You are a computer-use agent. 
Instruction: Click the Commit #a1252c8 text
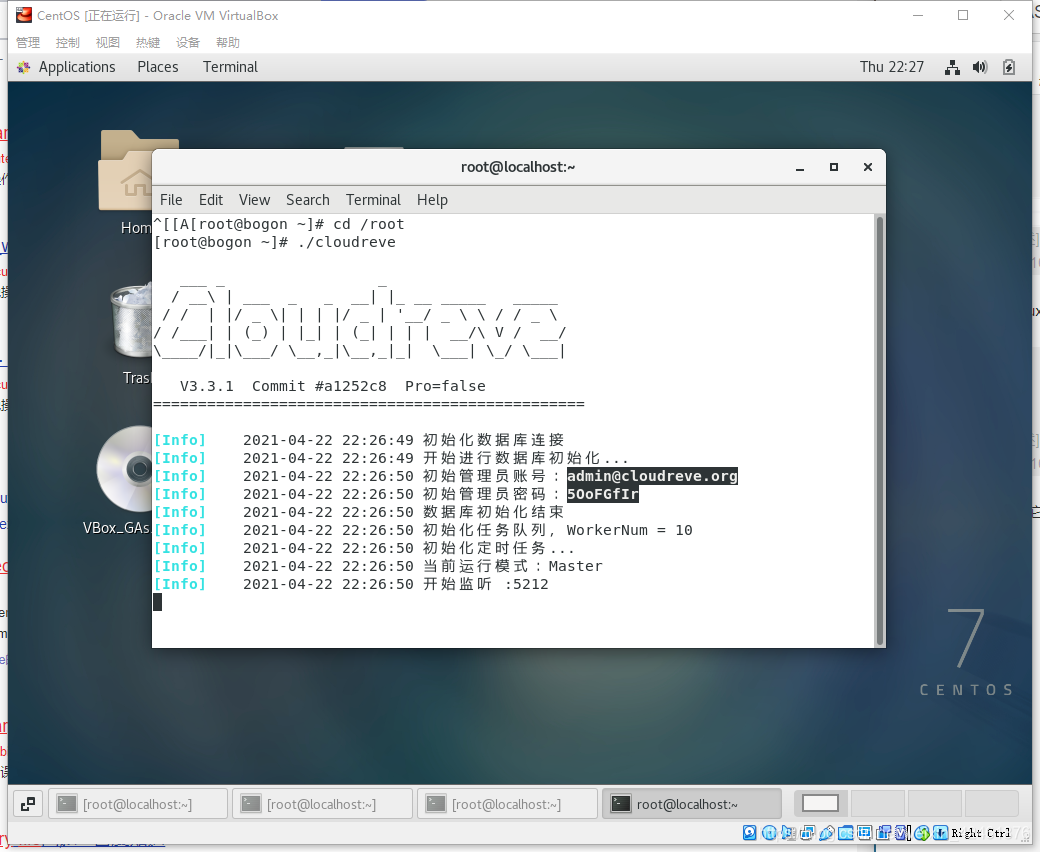319,386
